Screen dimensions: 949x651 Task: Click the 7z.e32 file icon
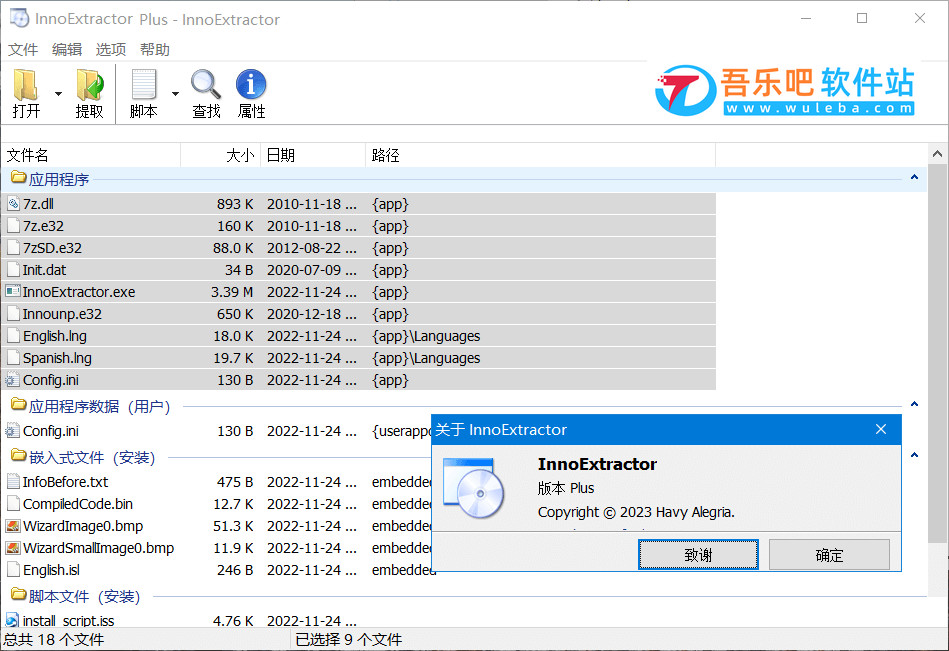pos(13,226)
